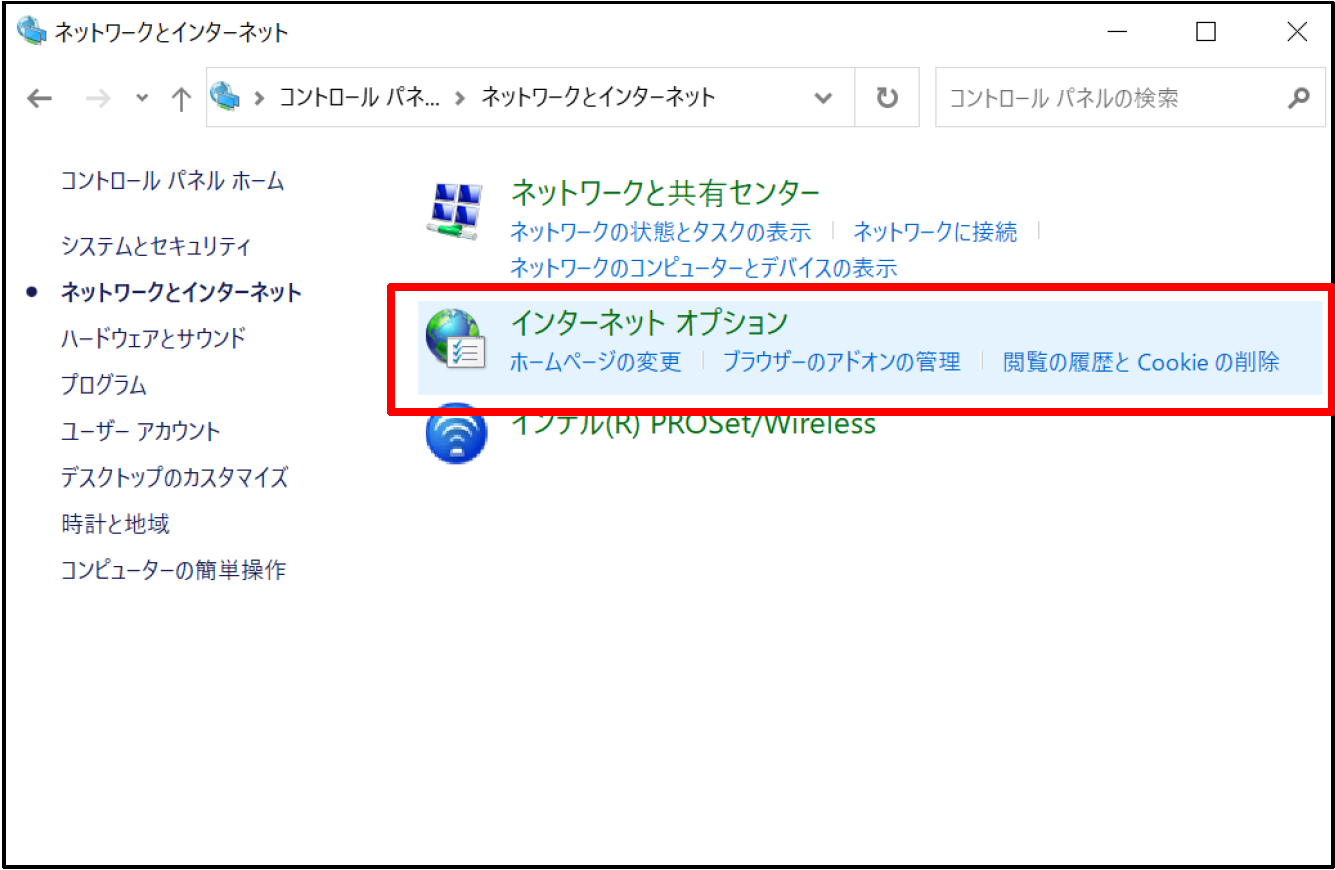Select ブラウザーのアドオンの管理 link
This screenshot has width=1335, height=870.
[841, 362]
